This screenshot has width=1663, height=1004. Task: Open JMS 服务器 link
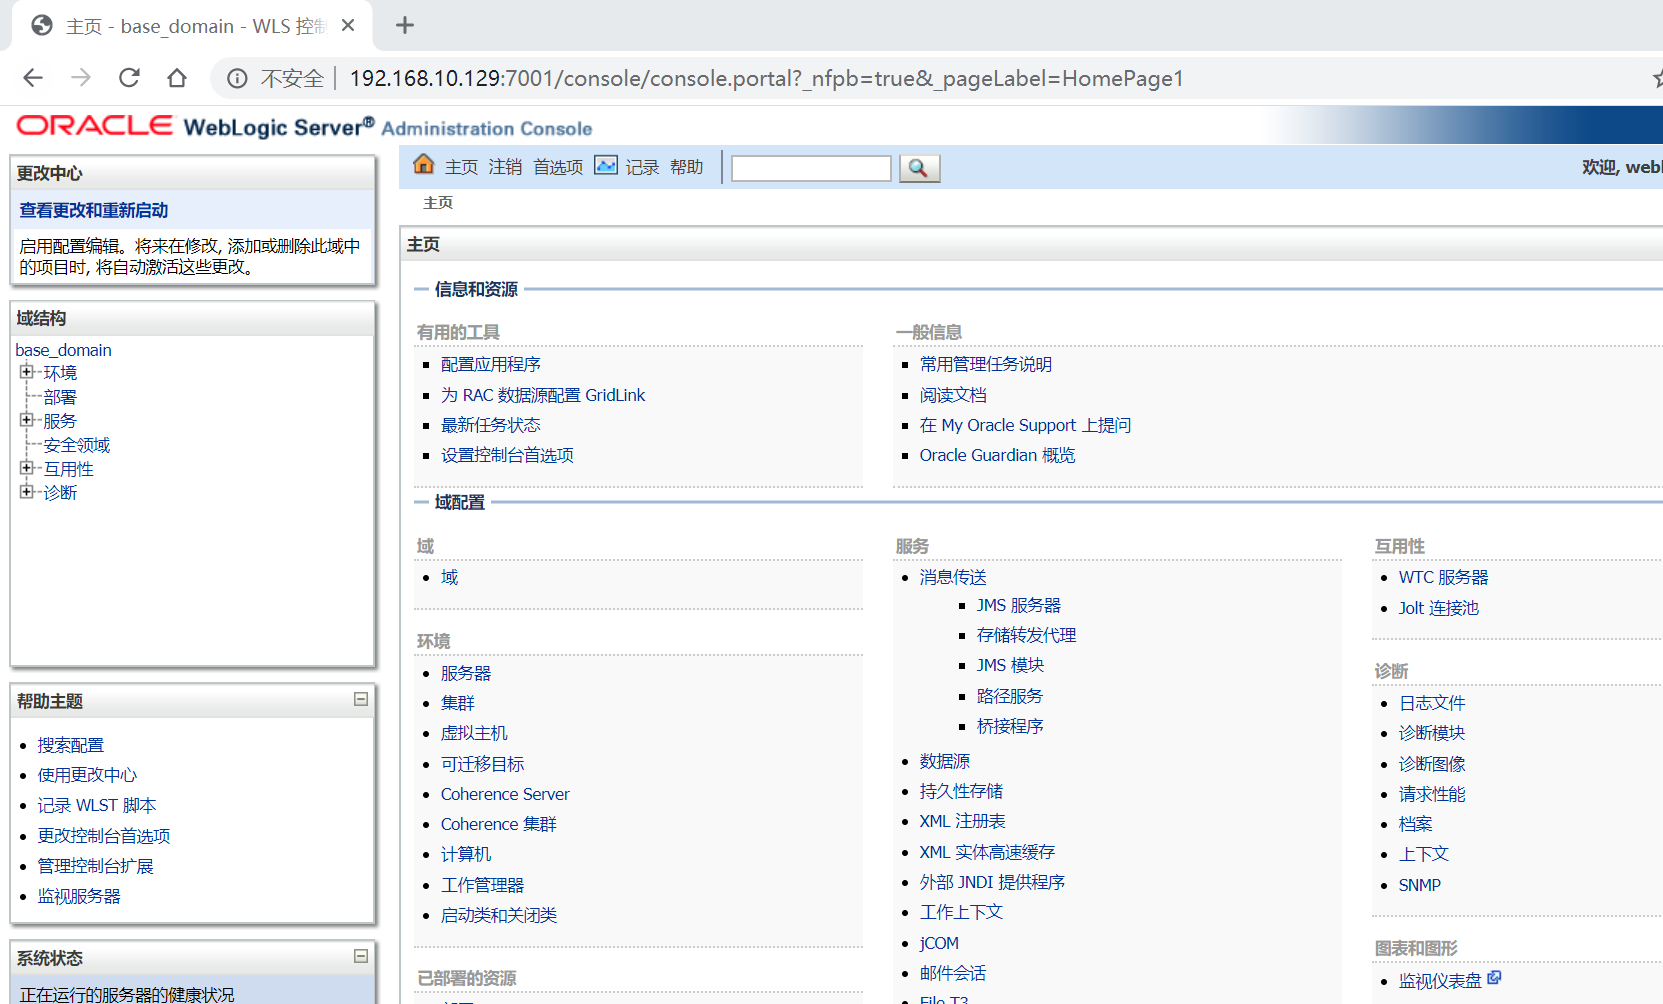(1019, 605)
